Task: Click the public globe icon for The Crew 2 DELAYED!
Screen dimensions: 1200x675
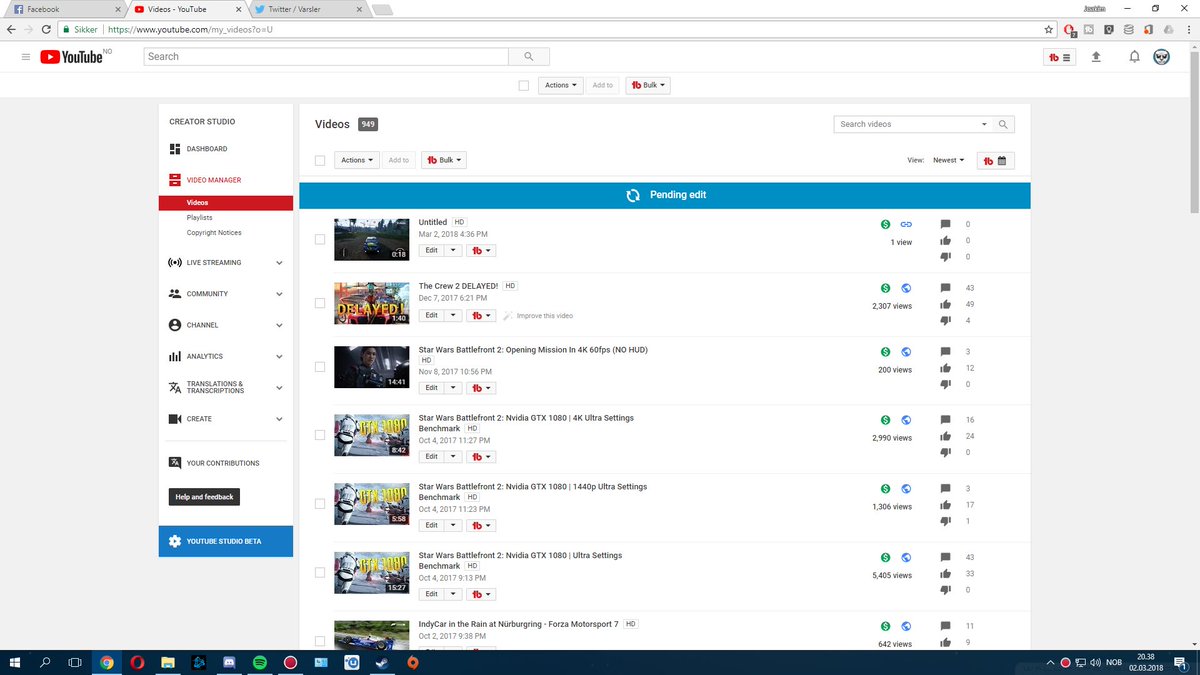Action: click(906, 288)
